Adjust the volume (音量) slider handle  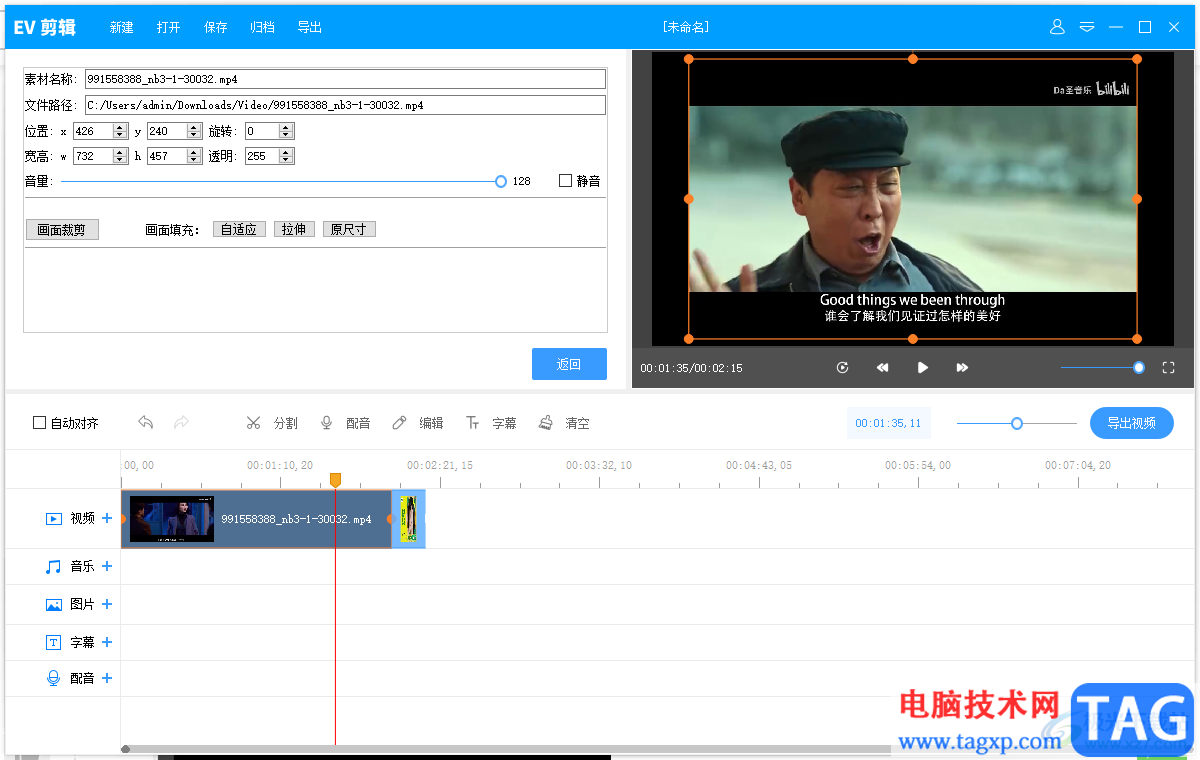click(501, 181)
